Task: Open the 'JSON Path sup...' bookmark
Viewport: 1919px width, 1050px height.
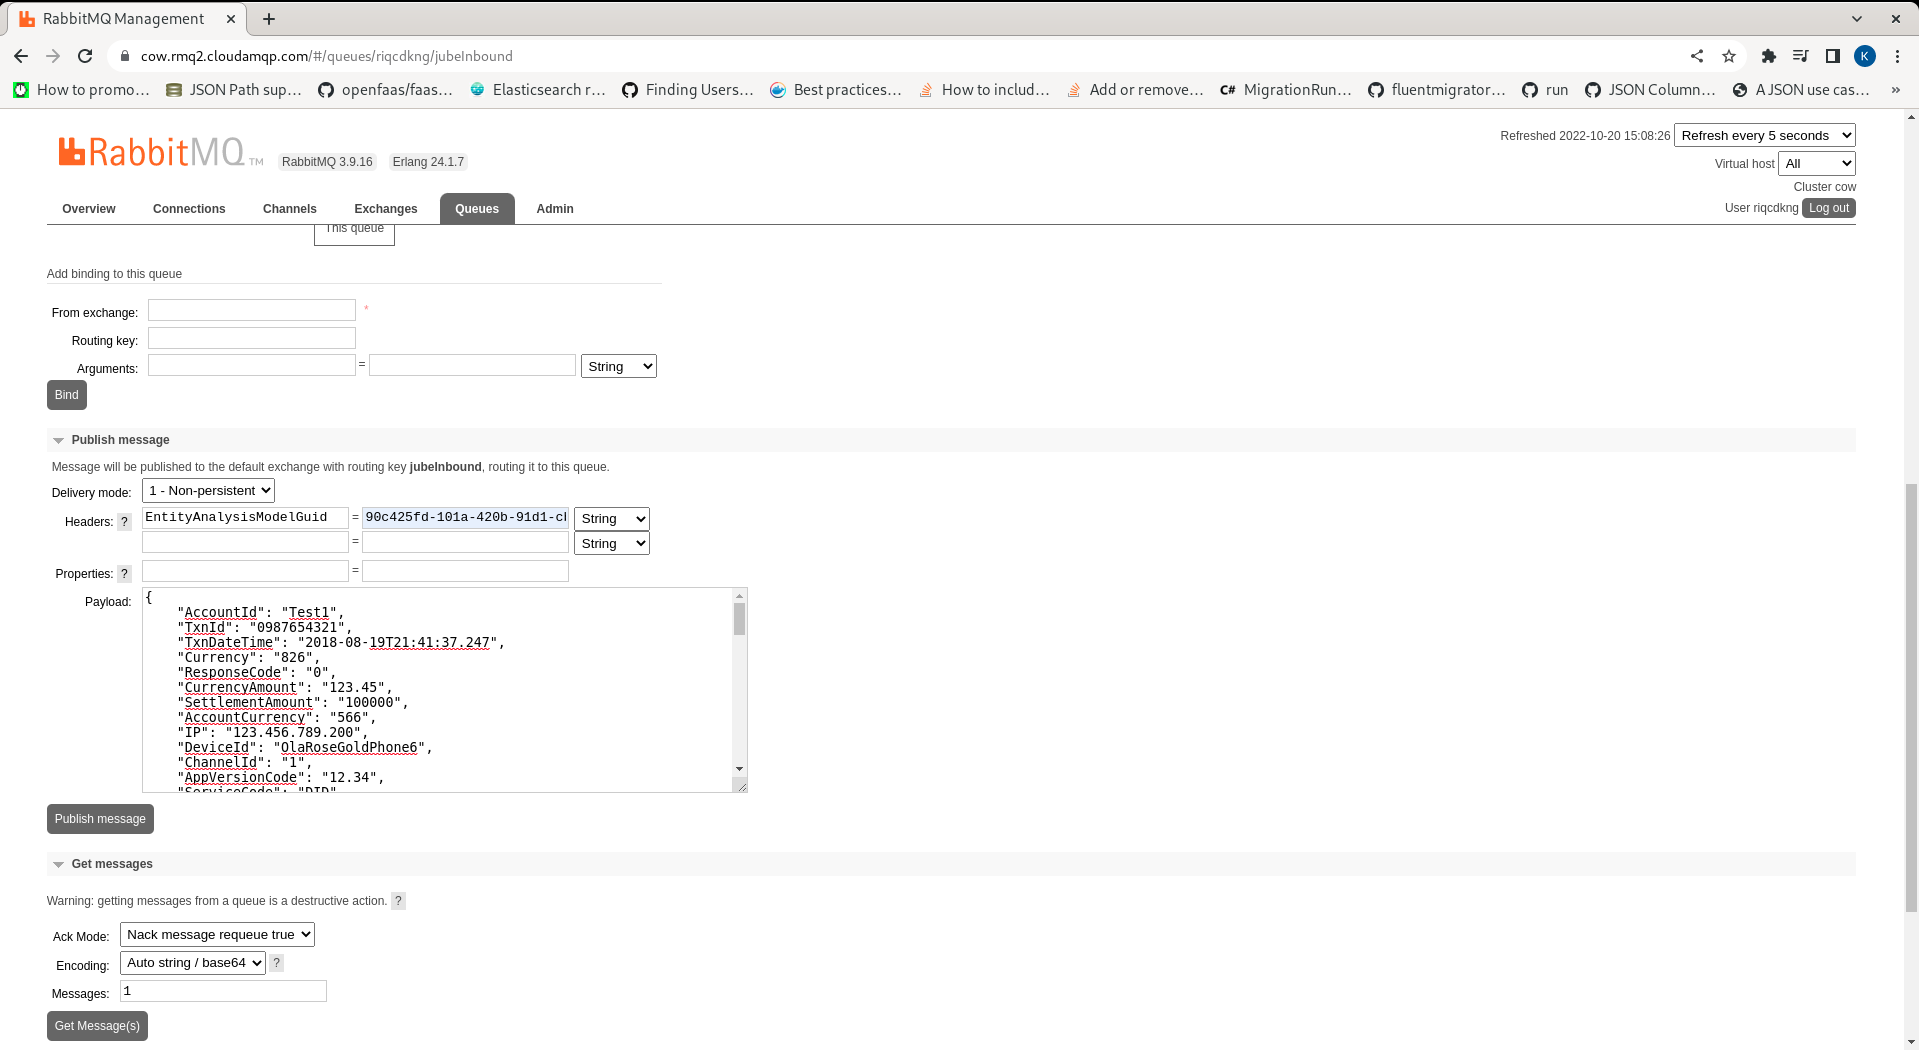Action: tap(234, 90)
